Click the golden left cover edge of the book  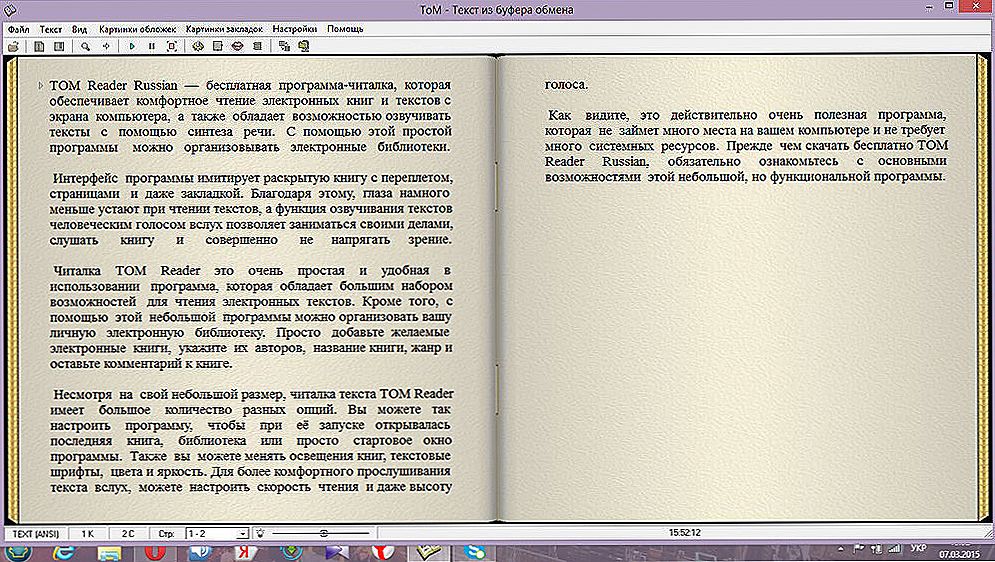pos(11,289)
